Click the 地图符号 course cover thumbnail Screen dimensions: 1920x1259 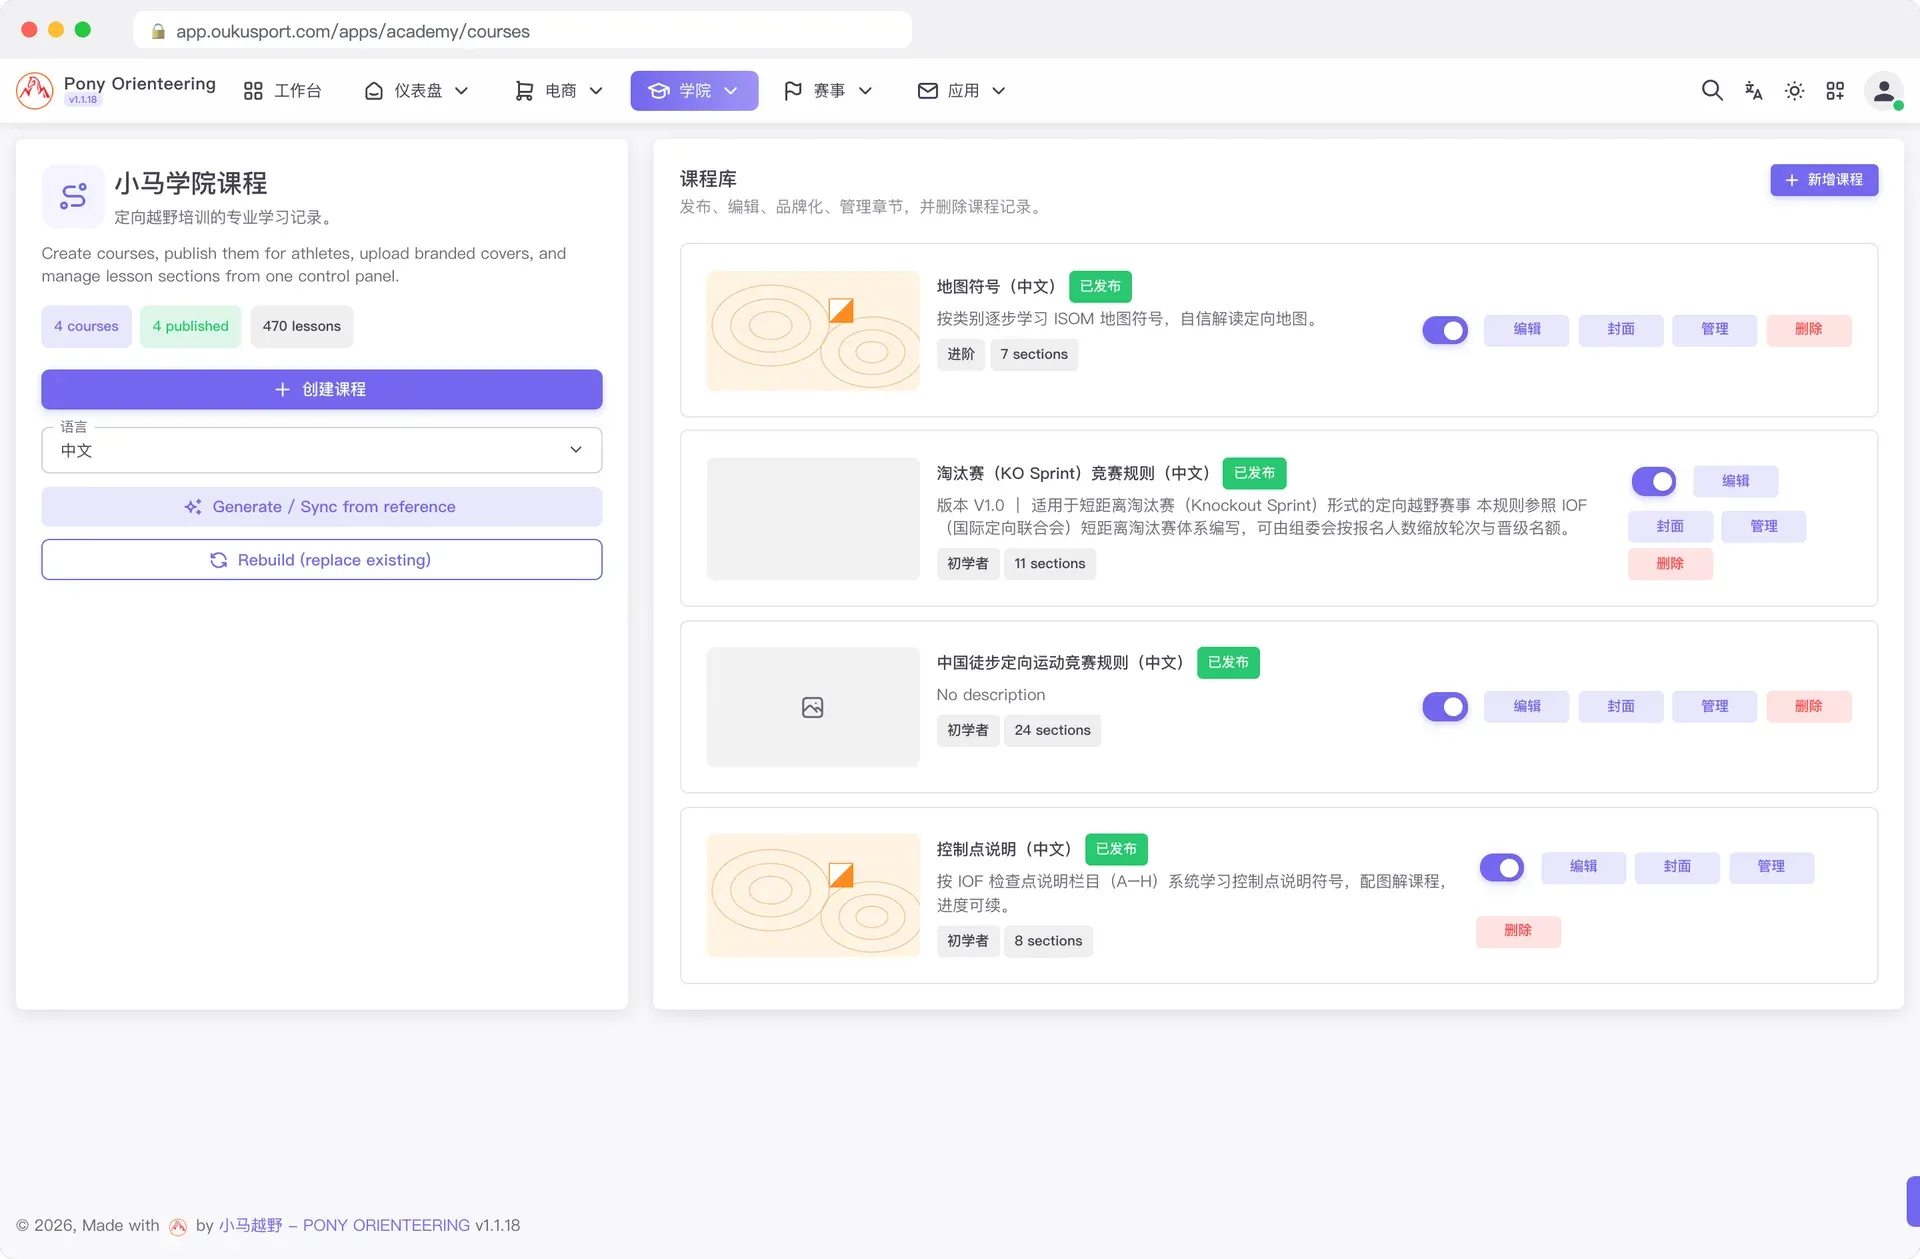click(x=813, y=330)
